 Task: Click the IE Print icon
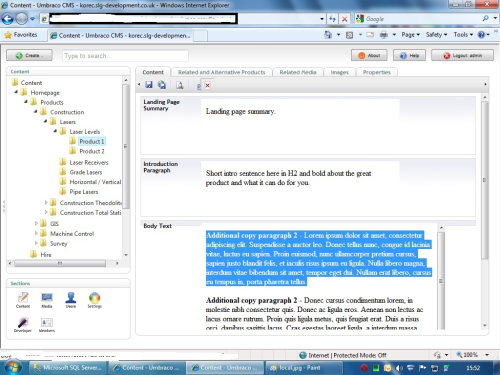[384, 35]
